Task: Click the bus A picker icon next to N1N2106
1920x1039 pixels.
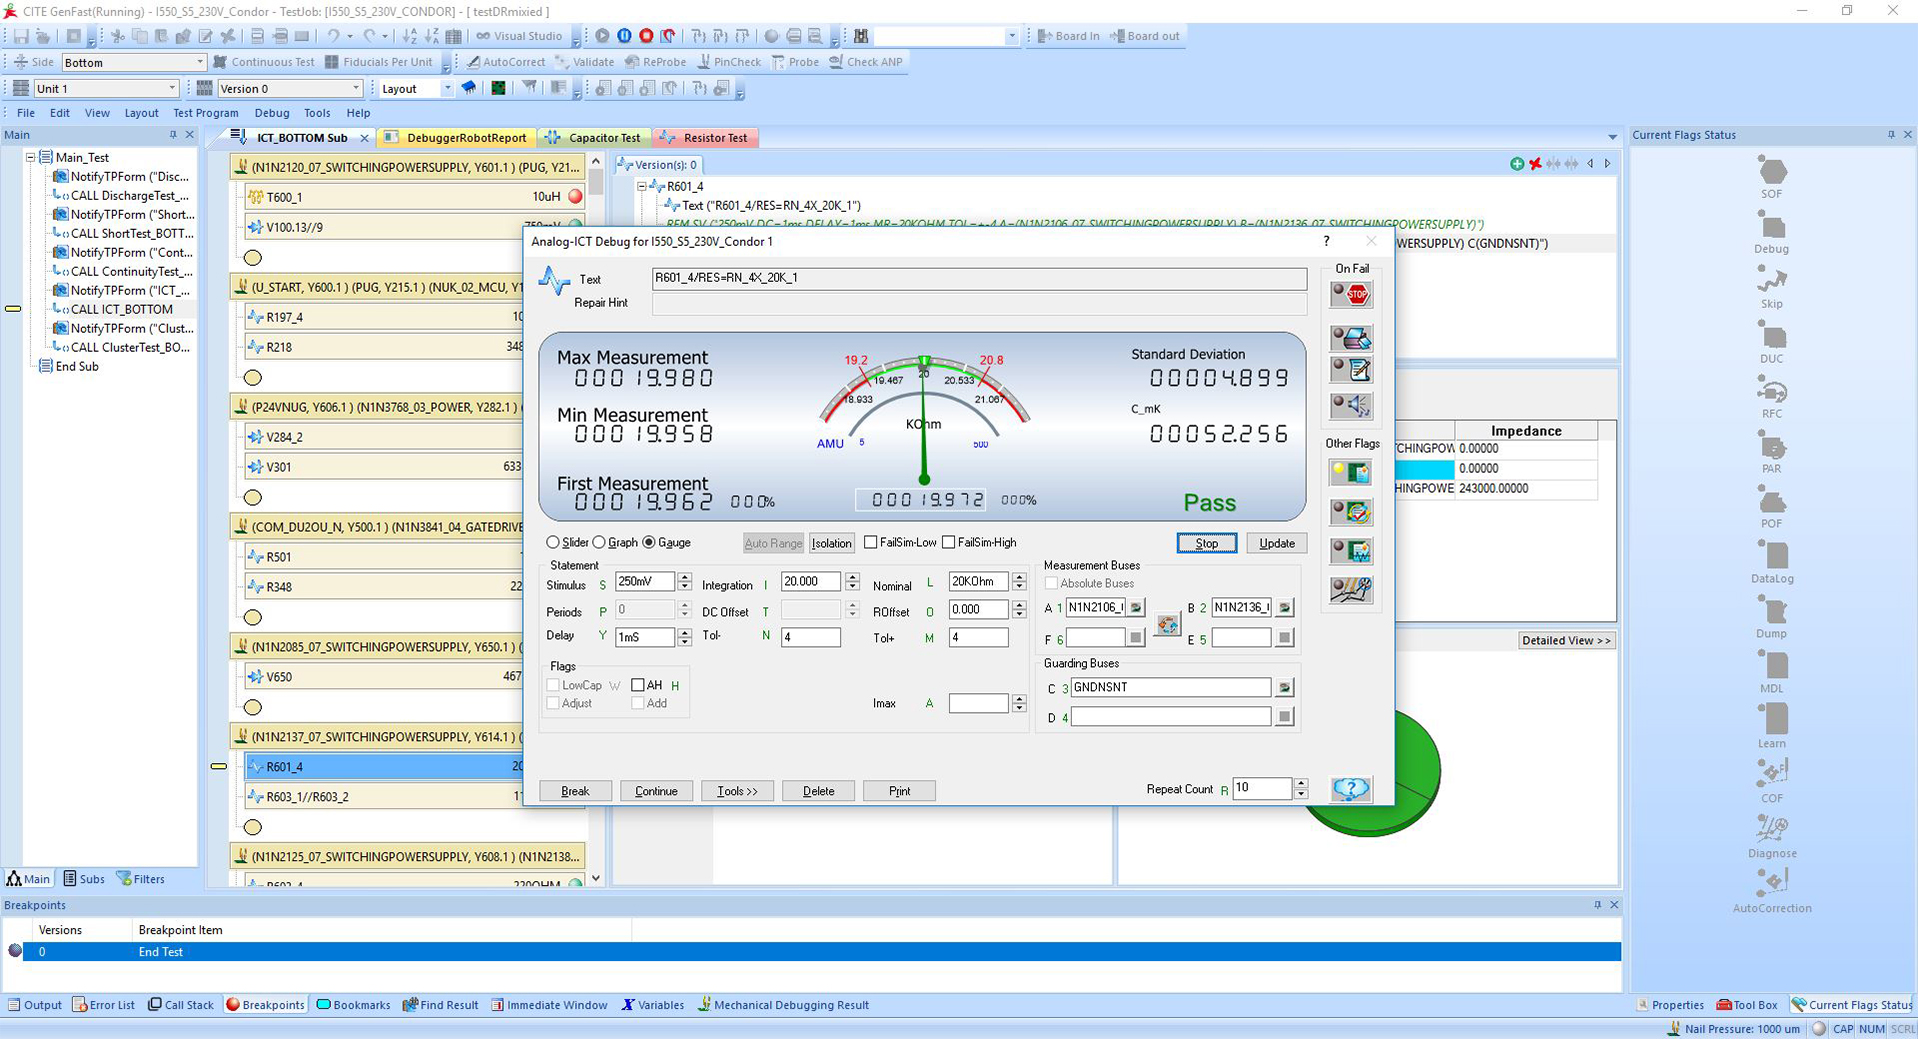Action: click(x=1136, y=608)
